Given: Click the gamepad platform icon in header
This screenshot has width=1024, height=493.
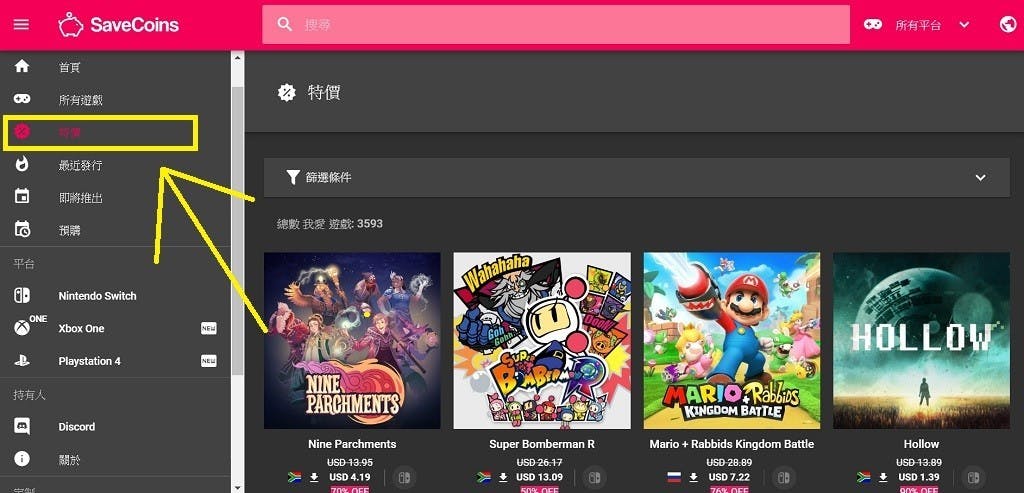Looking at the screenshot, I should pos(873,25).
